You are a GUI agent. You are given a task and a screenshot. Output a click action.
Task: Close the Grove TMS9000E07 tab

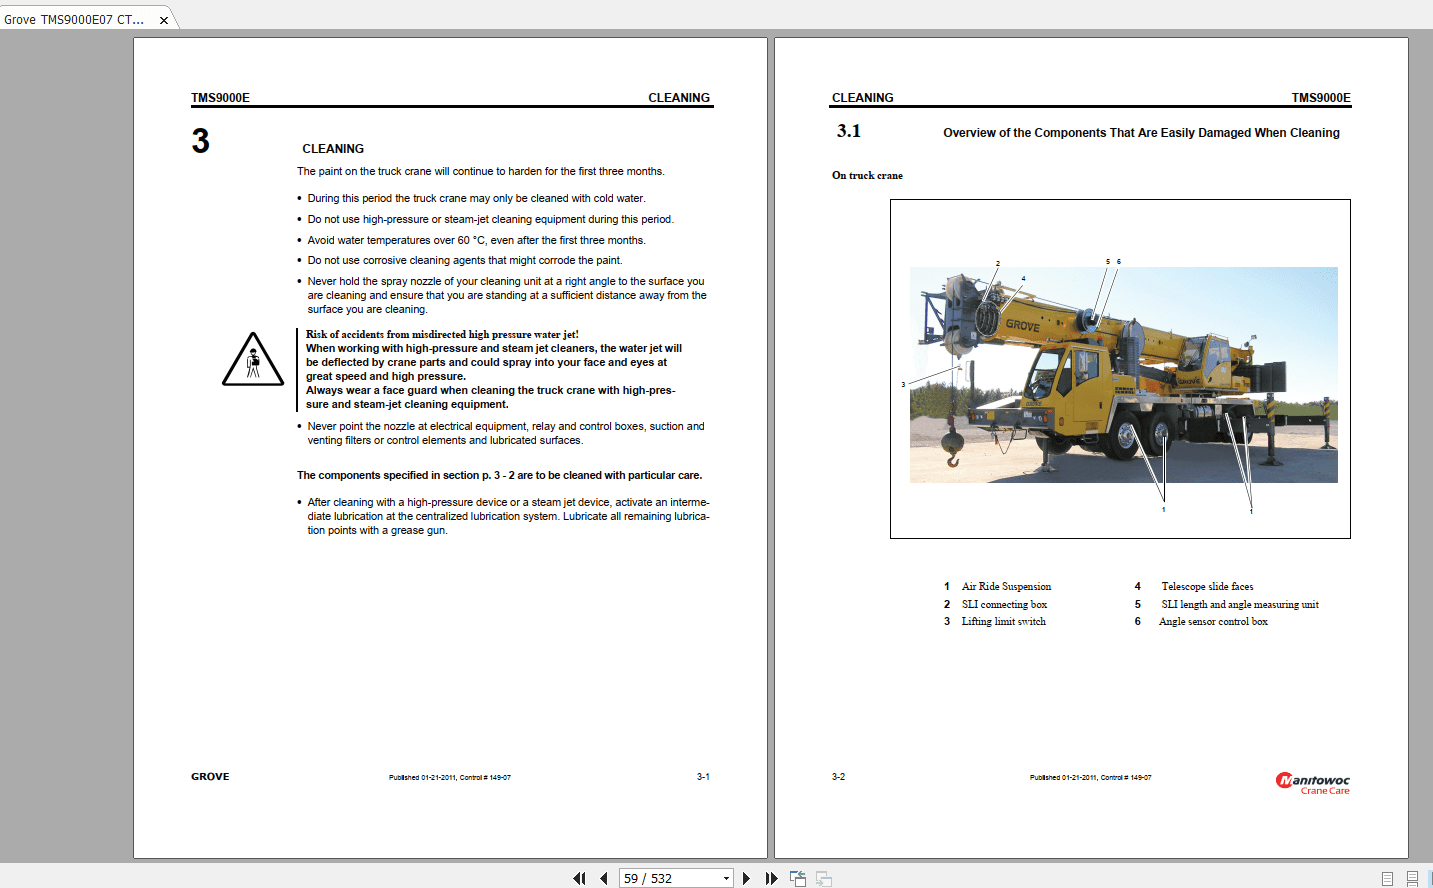point(163,18)
